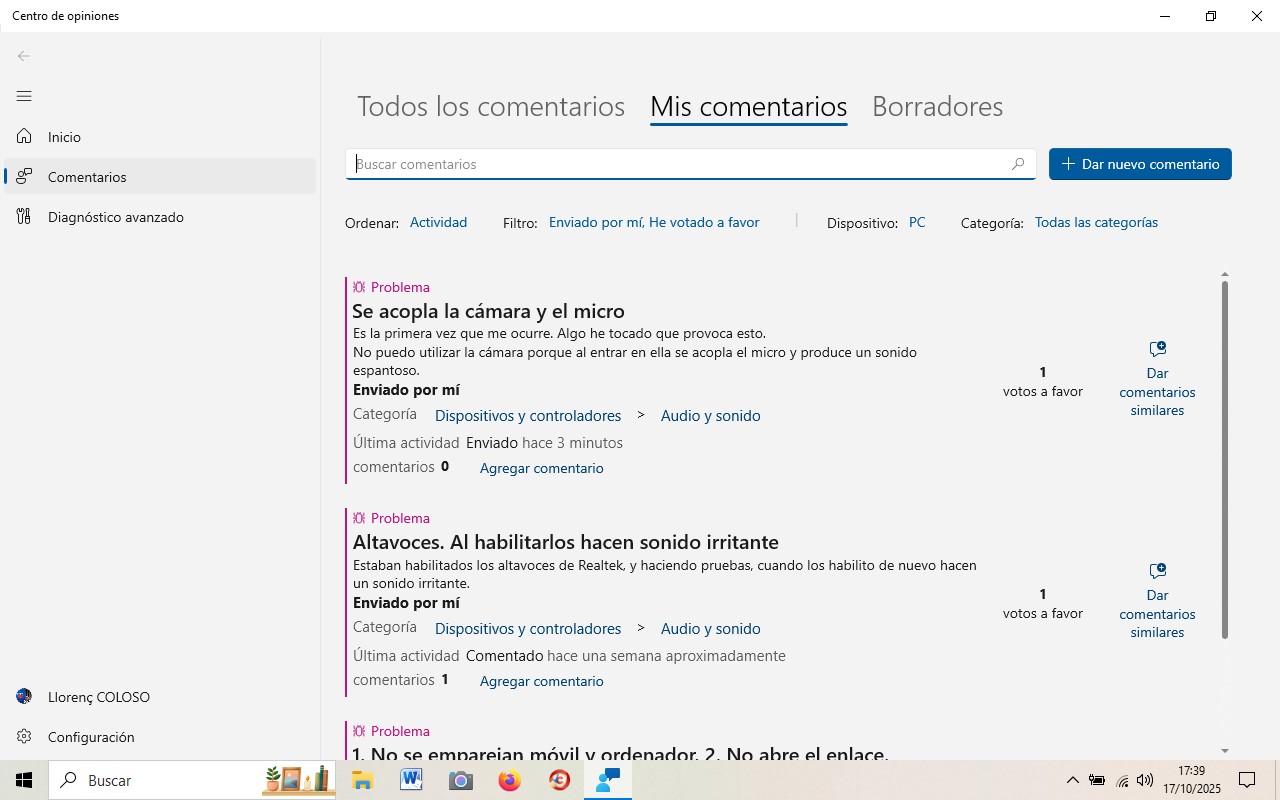
Task: Click the 'Buscar comentarios' search field
Action: click(x=680, y=164)
